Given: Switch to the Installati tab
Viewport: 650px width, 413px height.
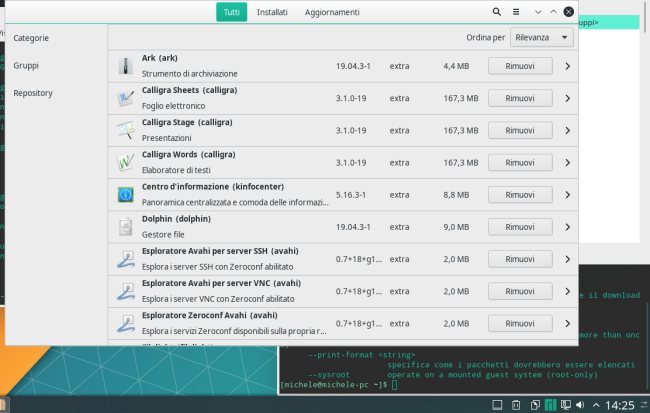Looking at the screenshot, I should pos(272,12).
